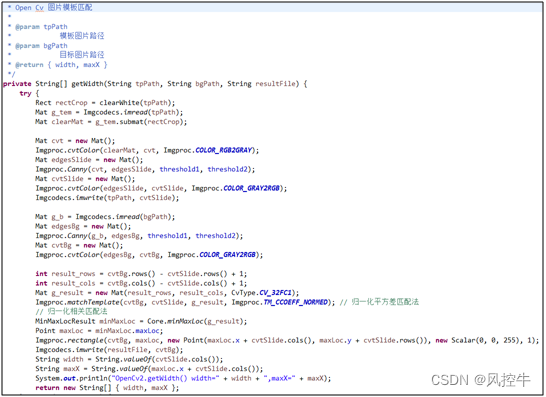Select the '@param bgPath' doc comment line
Image resolution: width=546 pixels, height=397 pixels.
tap(38, 46)
